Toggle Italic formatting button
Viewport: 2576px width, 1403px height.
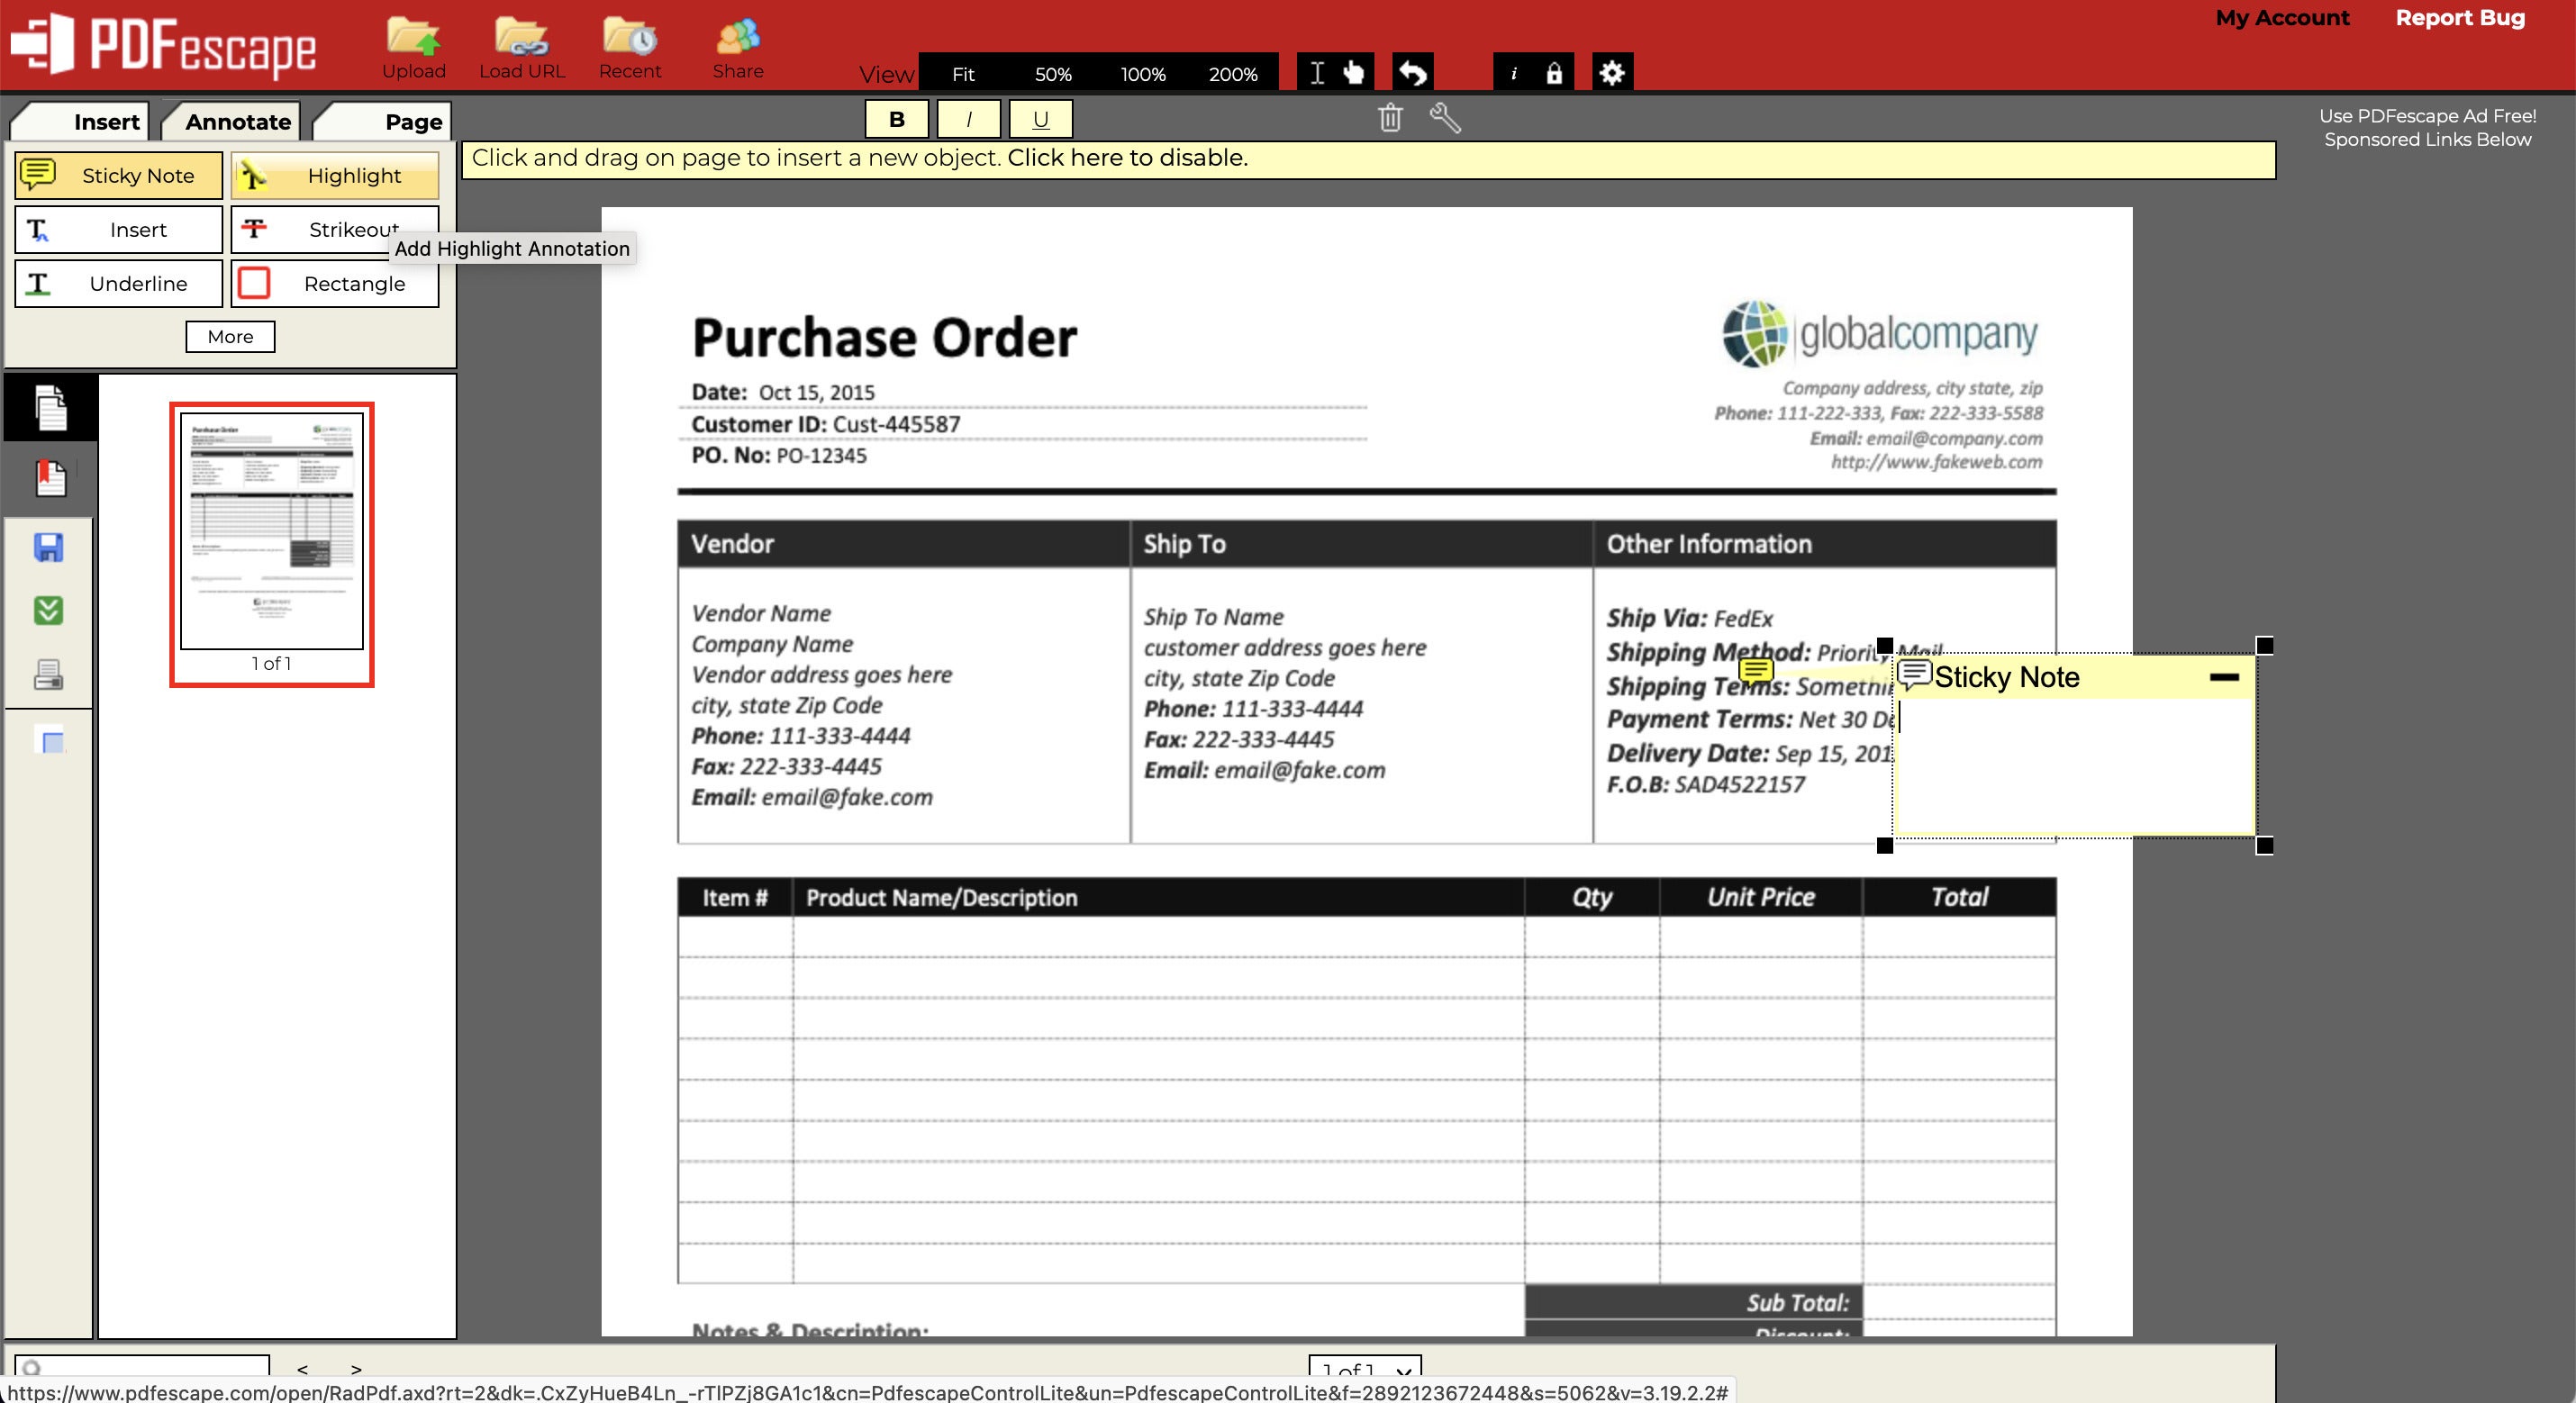pos(966,119)
